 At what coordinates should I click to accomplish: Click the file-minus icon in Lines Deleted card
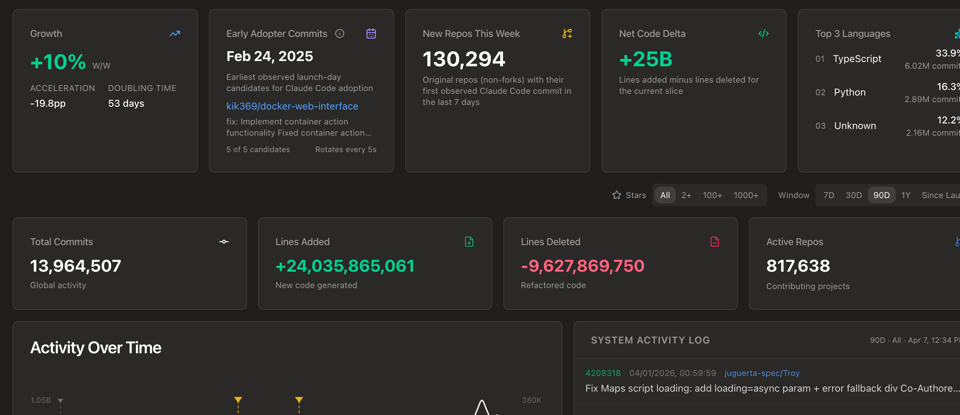(x=714, y=242)
